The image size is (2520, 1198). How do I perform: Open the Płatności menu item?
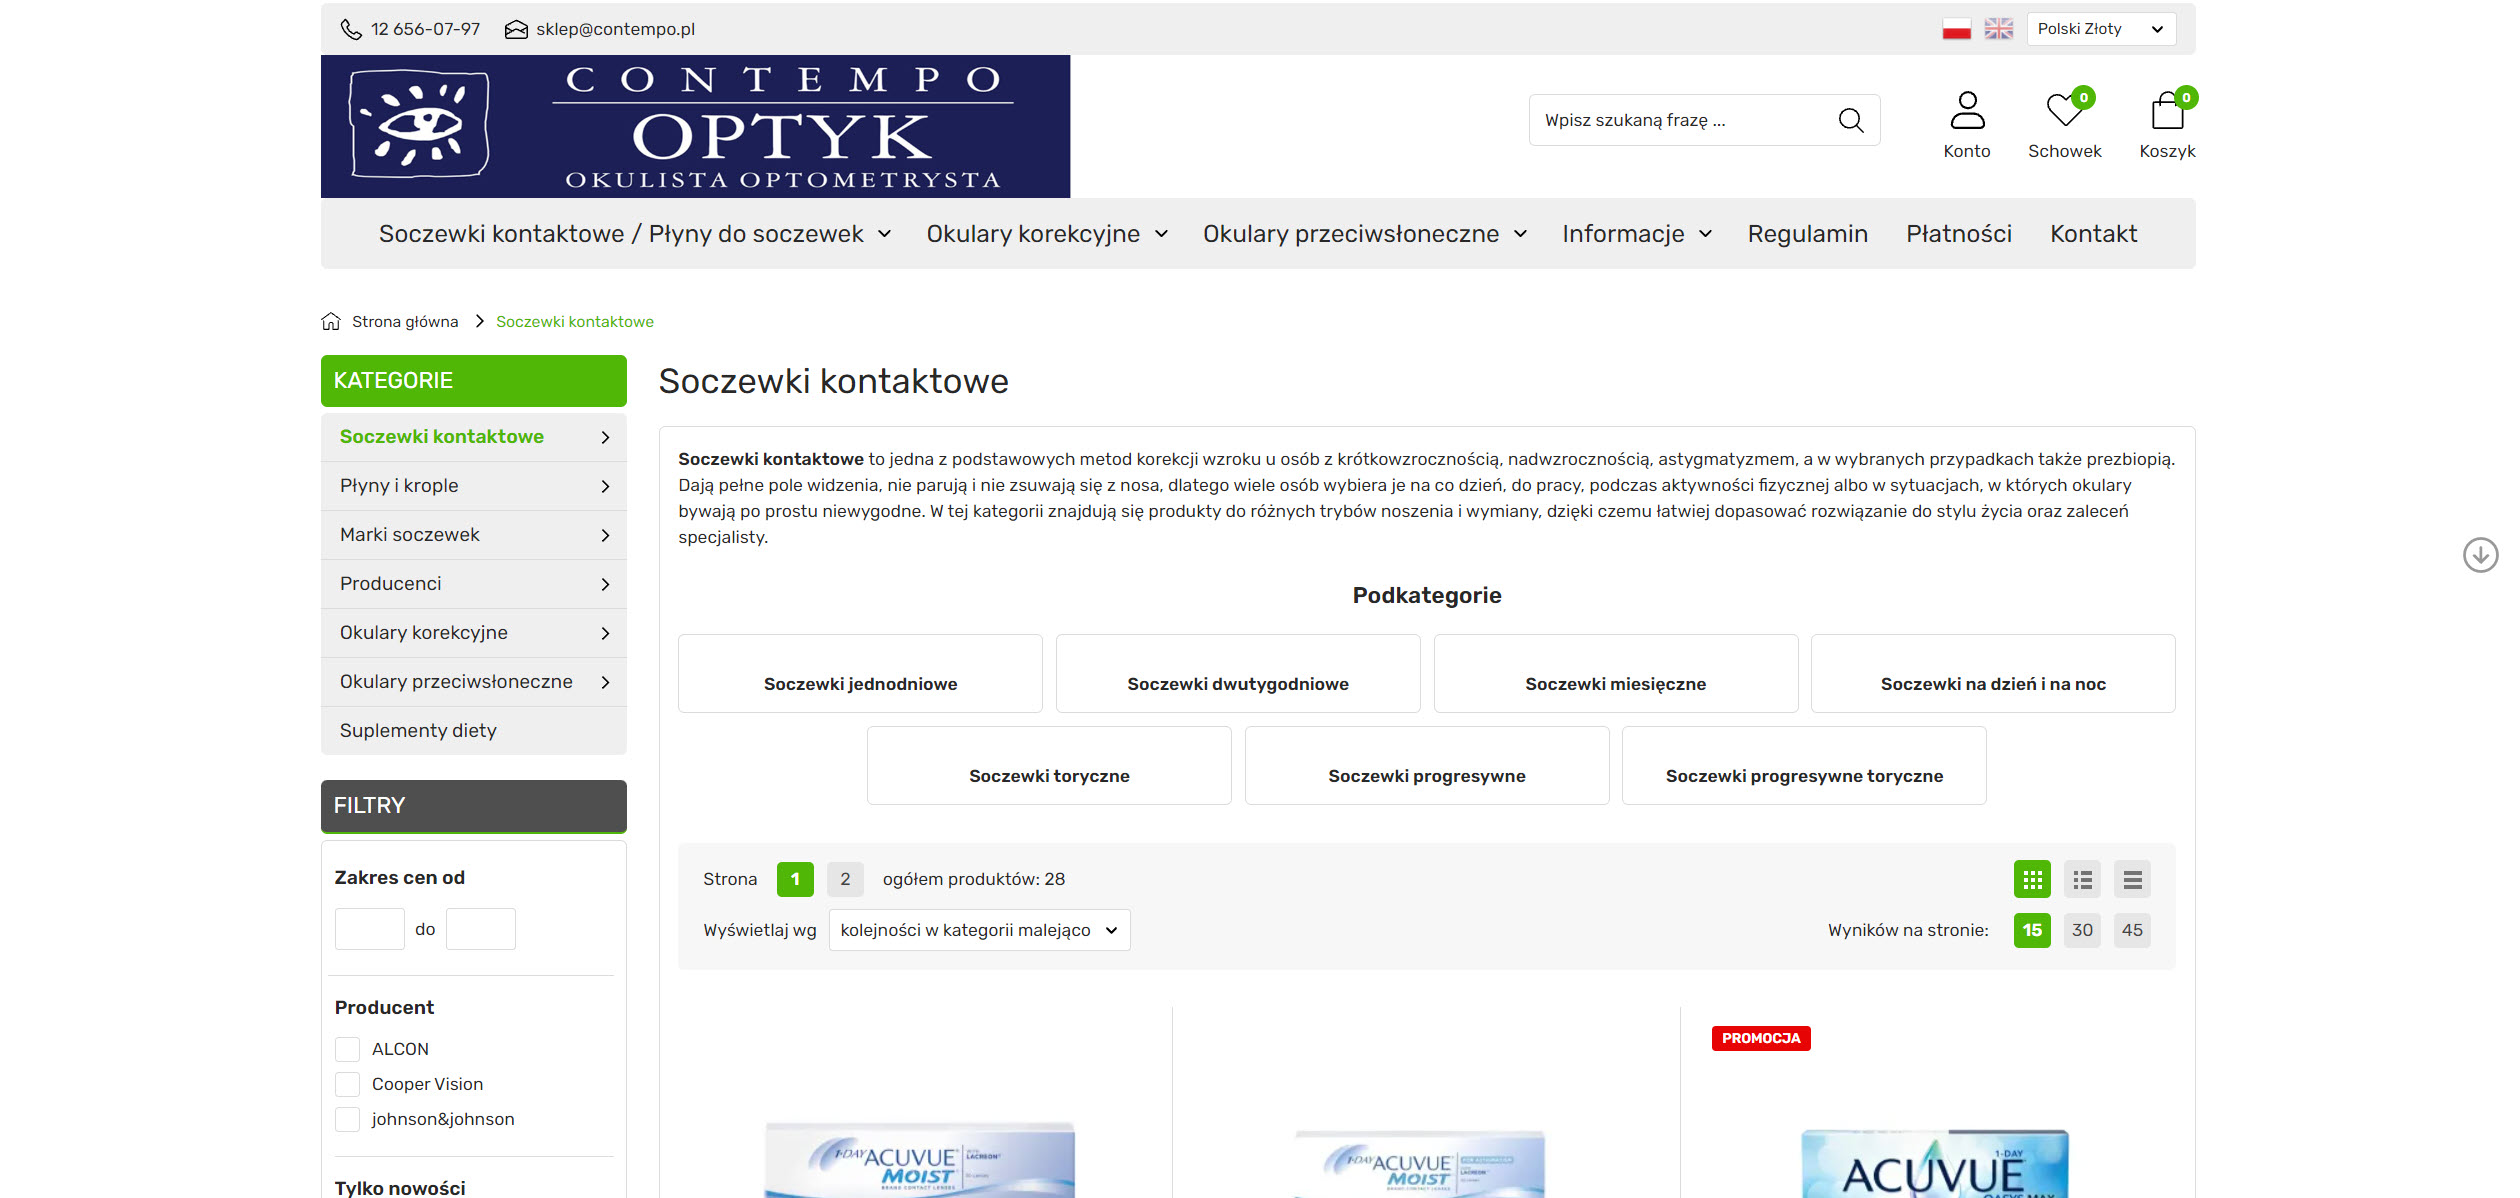[1958, 234]
